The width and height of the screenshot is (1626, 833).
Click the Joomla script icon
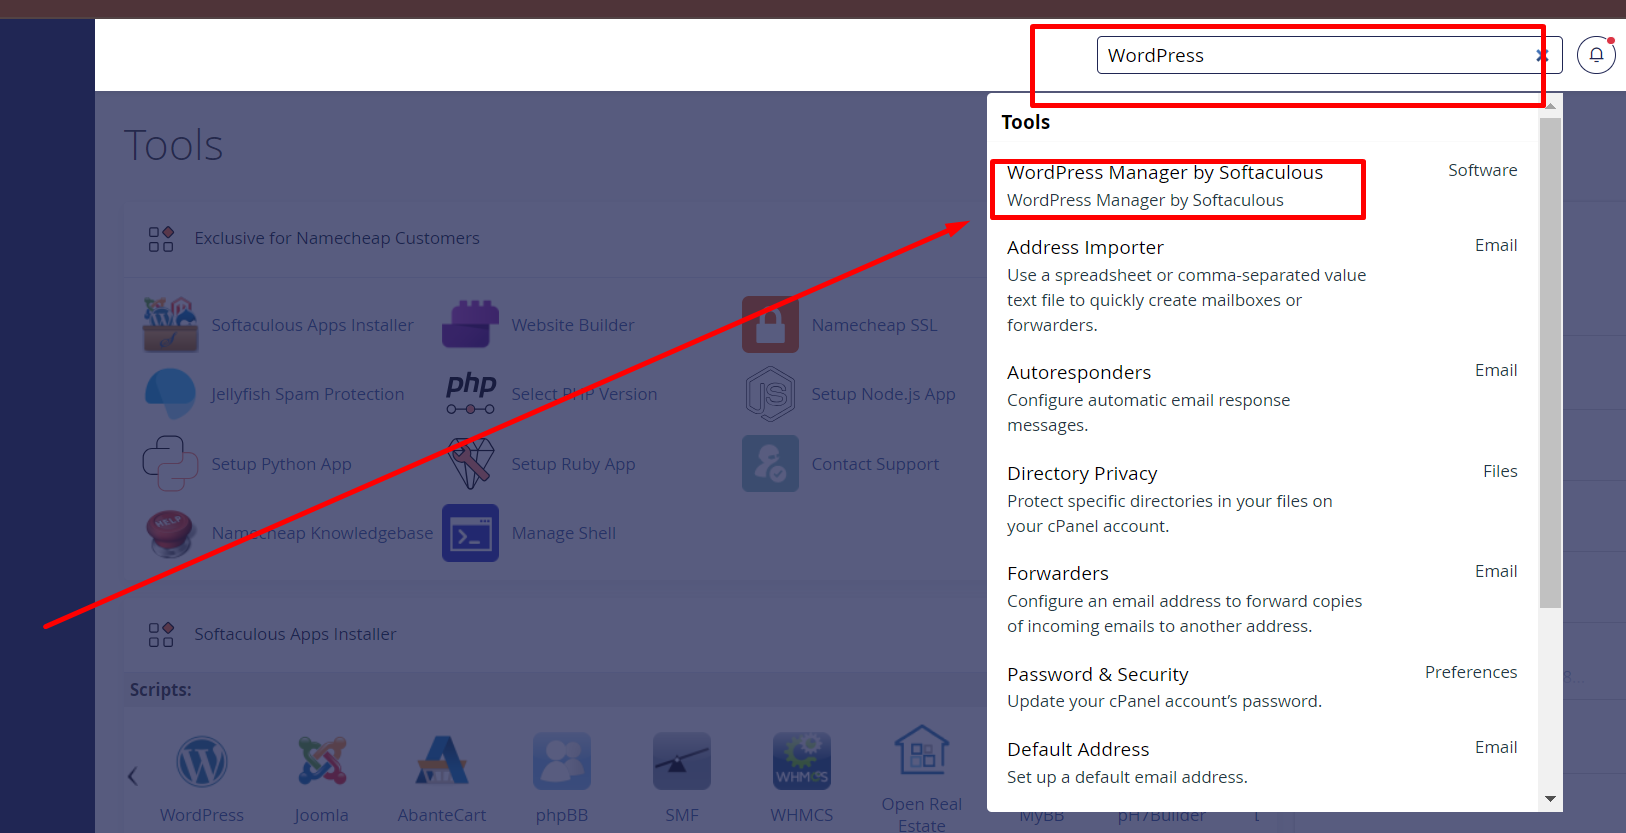coord(322,762)
